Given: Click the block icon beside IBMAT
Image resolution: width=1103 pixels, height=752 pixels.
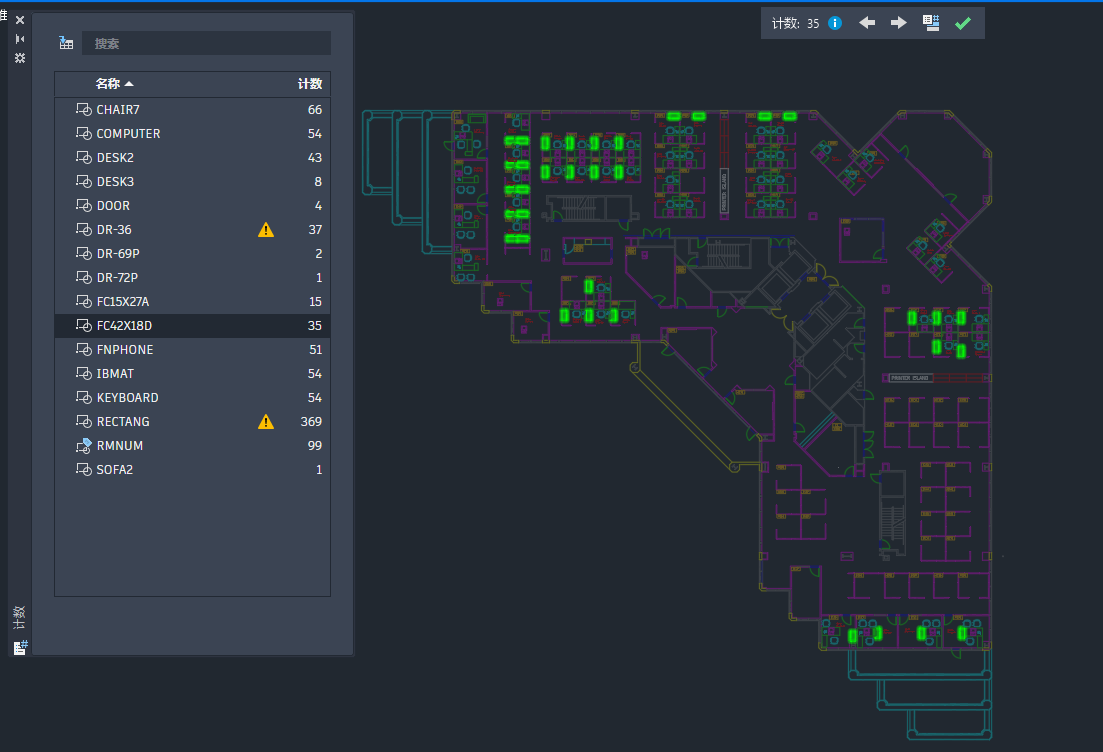Looking at the screenshot, I should [84, 374].
